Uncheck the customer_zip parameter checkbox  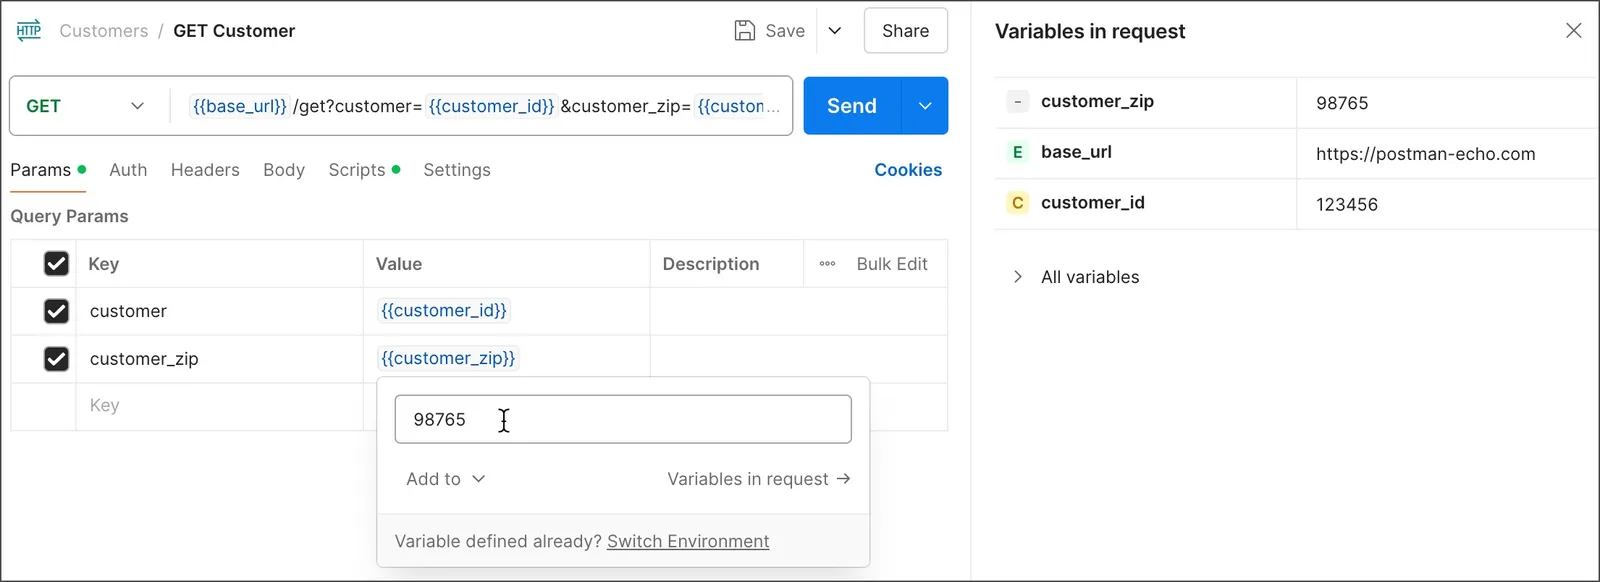pos(56,359)
